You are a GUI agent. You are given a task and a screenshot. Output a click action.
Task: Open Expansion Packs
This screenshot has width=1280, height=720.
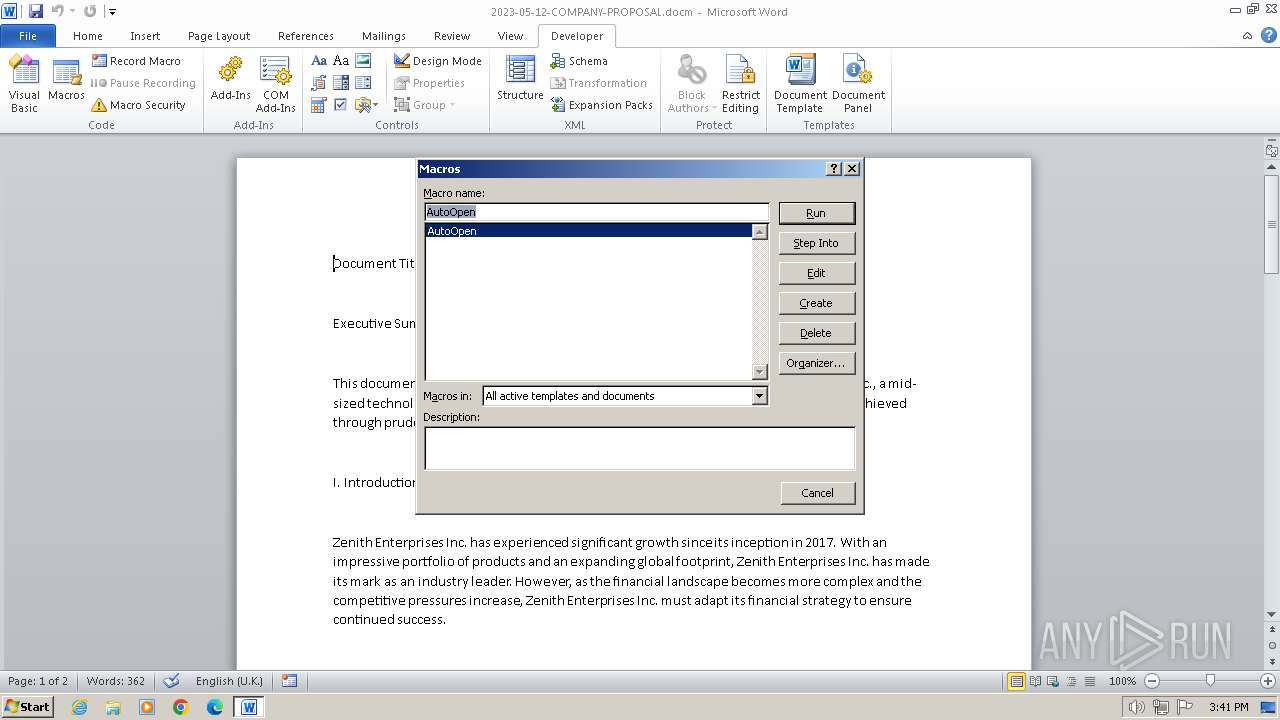point(601,105)
